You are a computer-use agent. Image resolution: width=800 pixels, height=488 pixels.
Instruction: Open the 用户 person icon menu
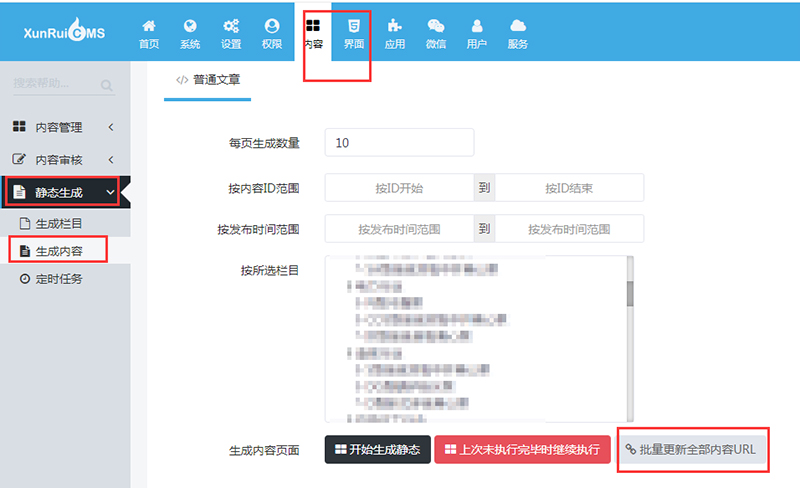[477, 34]
